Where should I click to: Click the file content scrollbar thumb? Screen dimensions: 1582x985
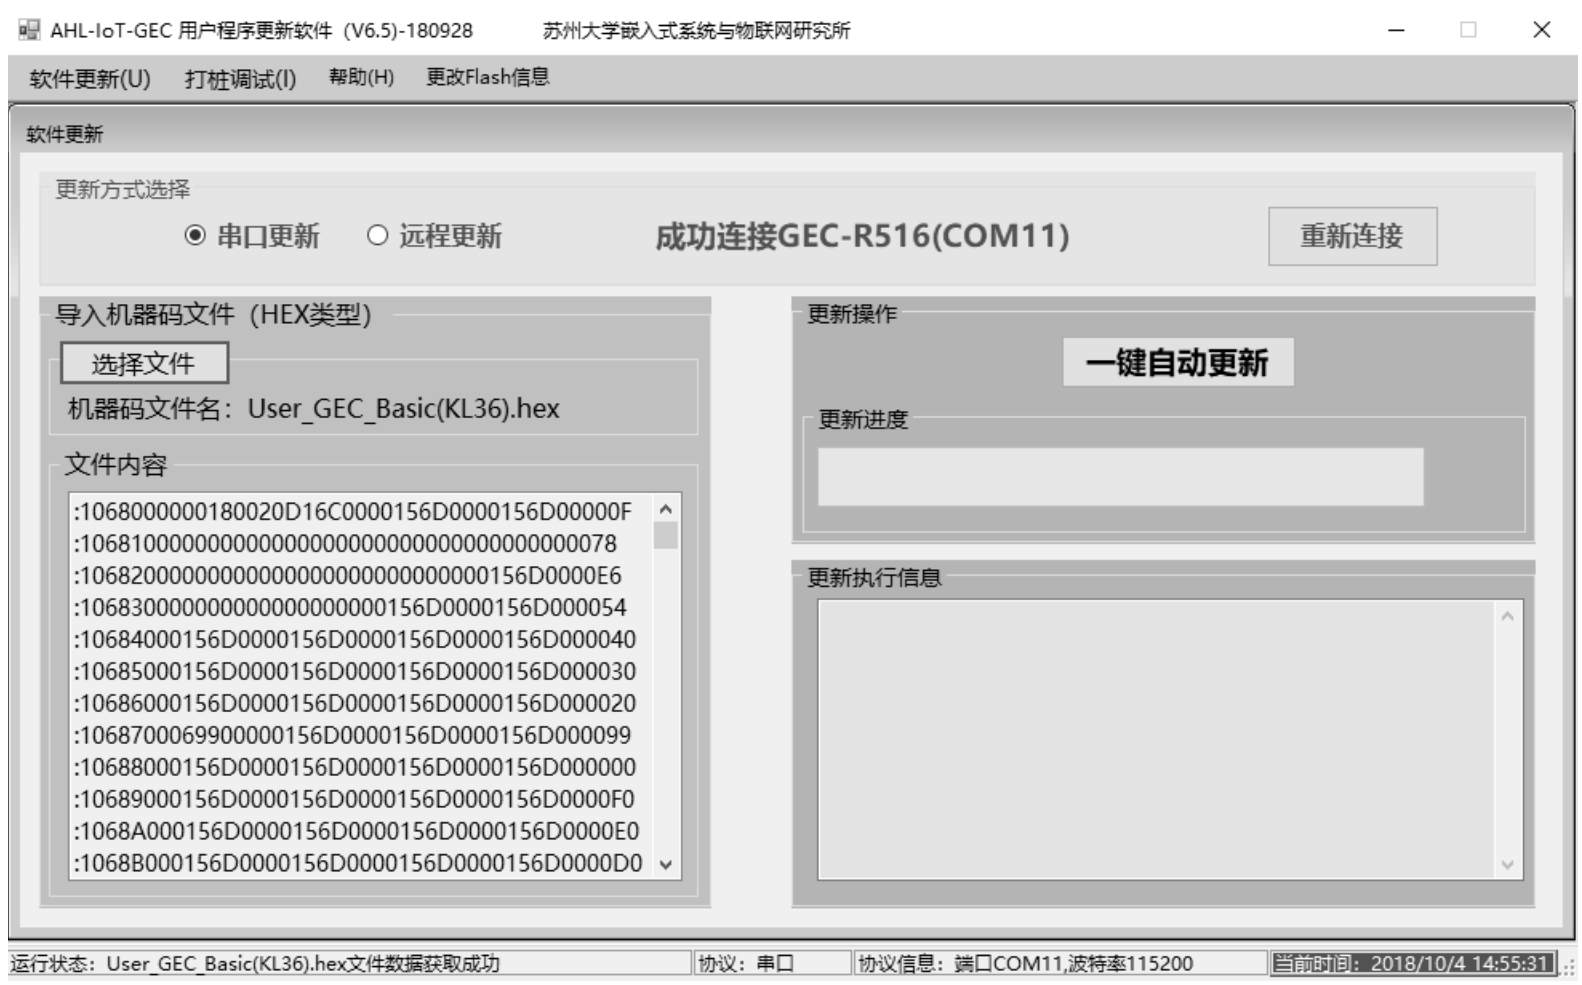pyautogui.click(x=666, y=536)
